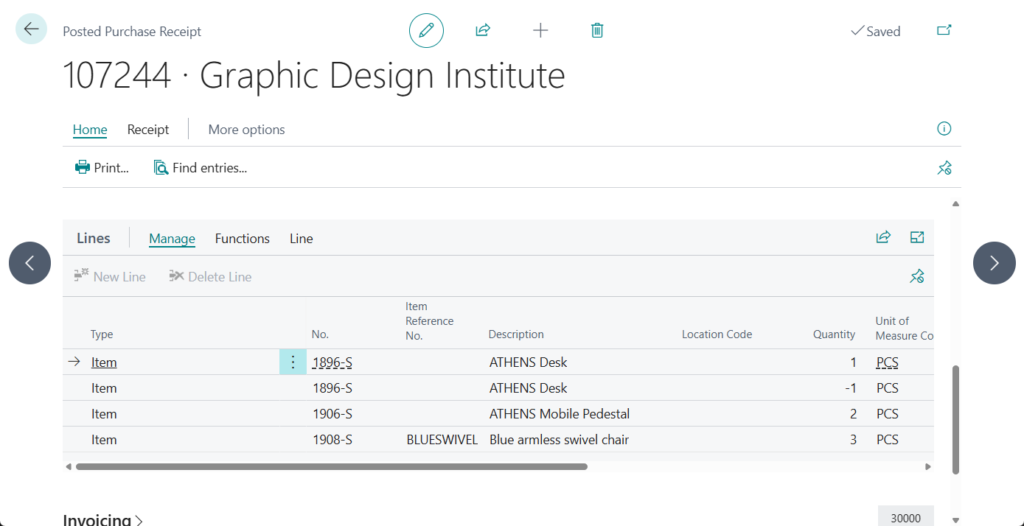Share the Lines section data
This screenshot has height=526, width=1024.
(x=883, y=237)
